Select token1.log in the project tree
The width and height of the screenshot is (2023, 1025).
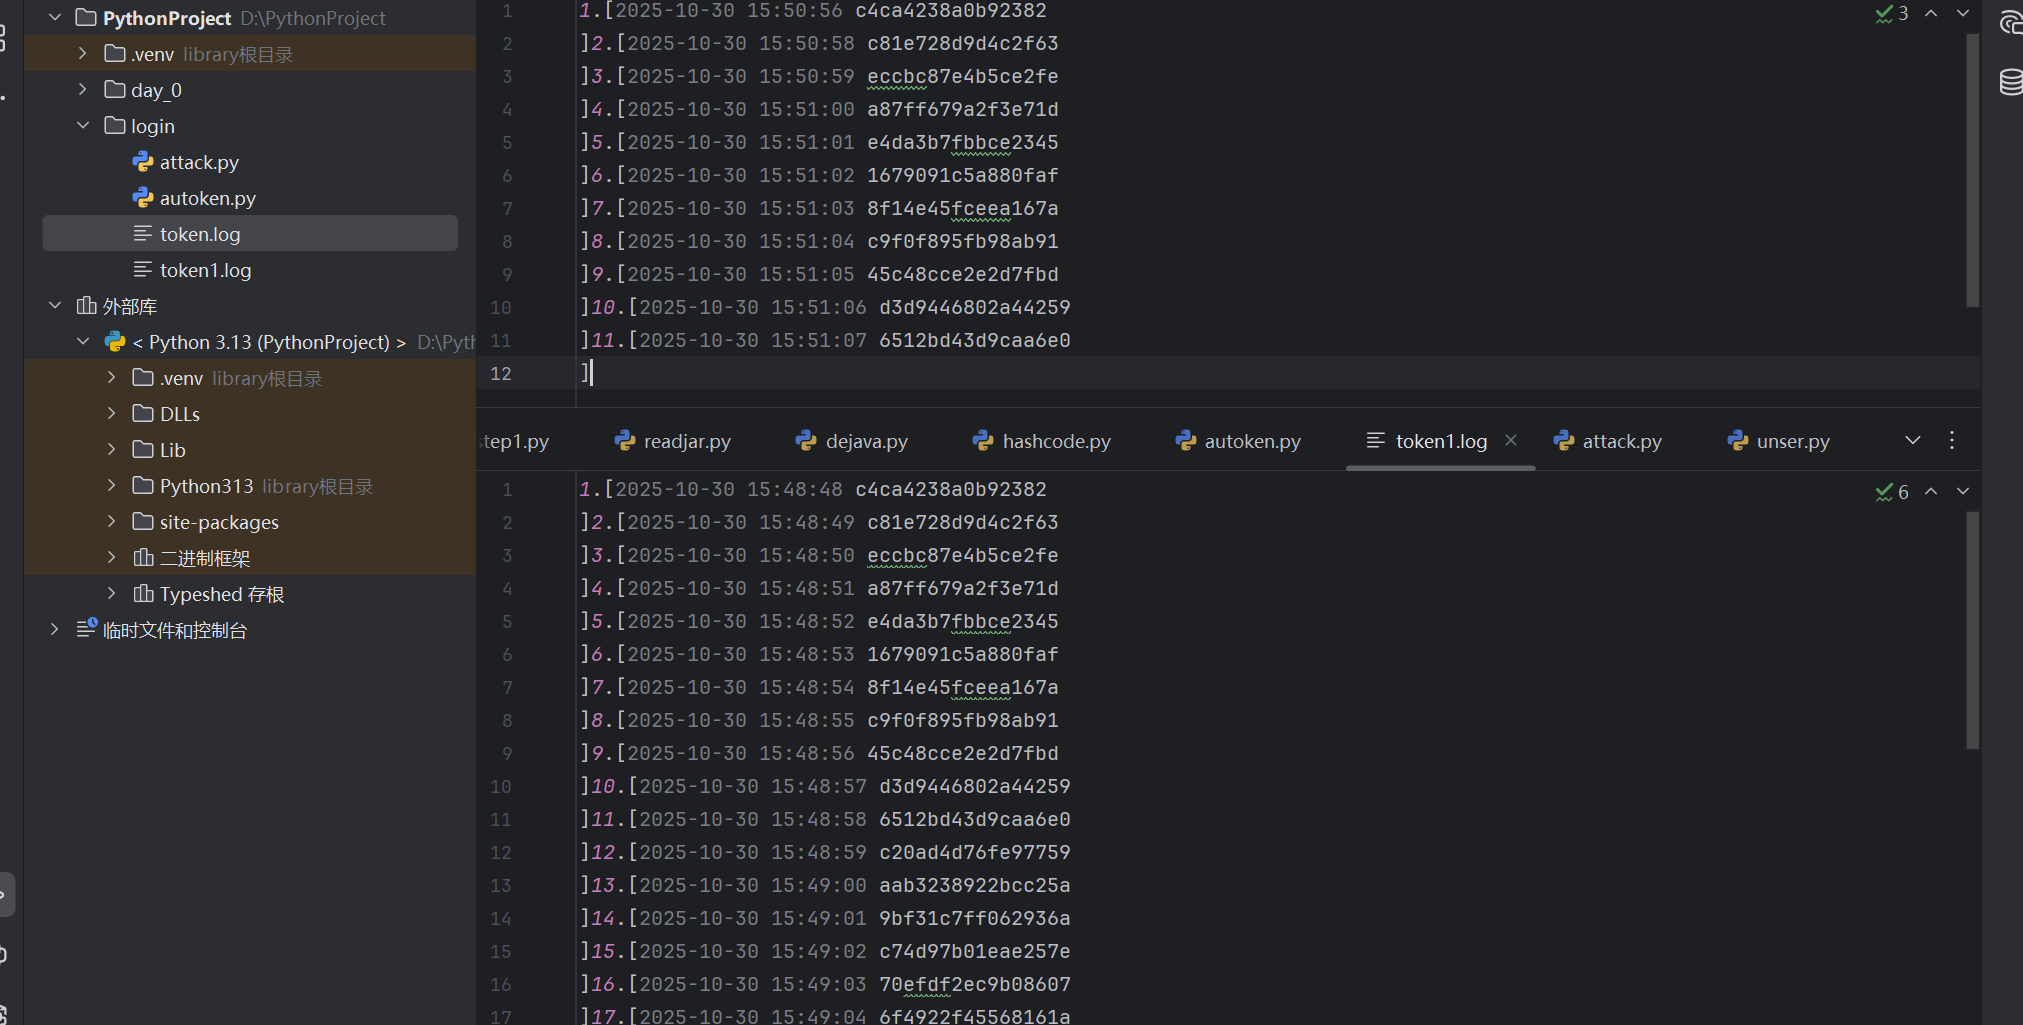pyautogui.click(x=205, y=270)
